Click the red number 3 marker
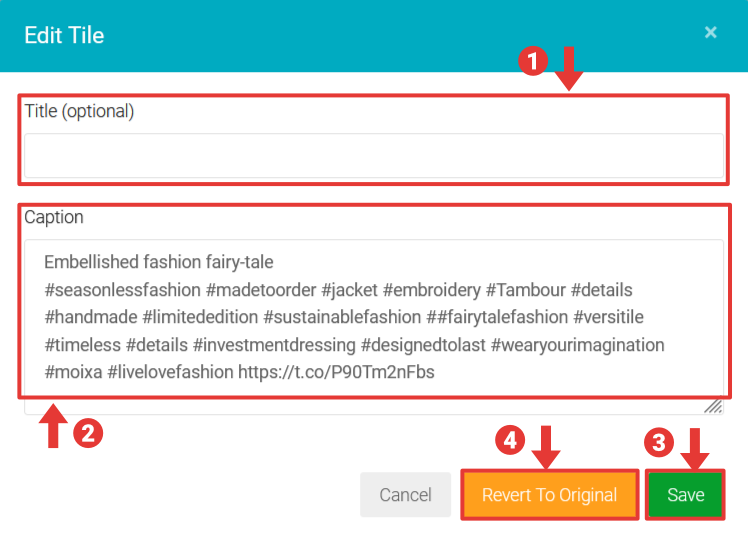 coord(657,441)
